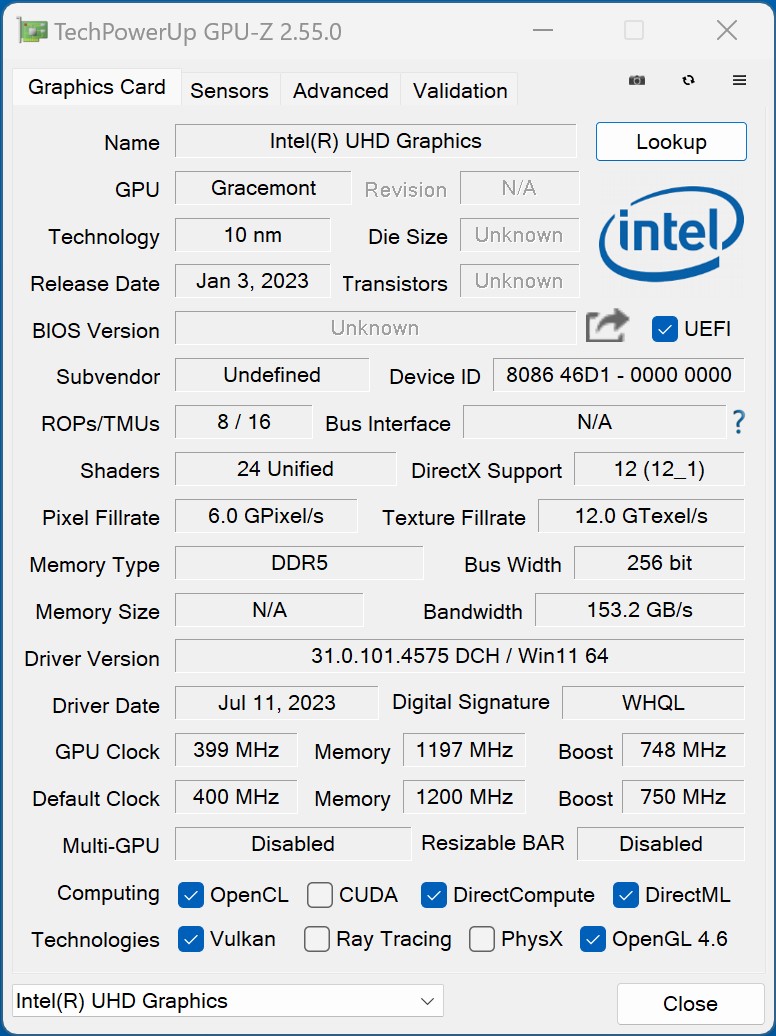Uncheck the Vulkan checkbox
Image resolution: width=776 pixels, height=1036 pixels.
(x=191, y=939)
